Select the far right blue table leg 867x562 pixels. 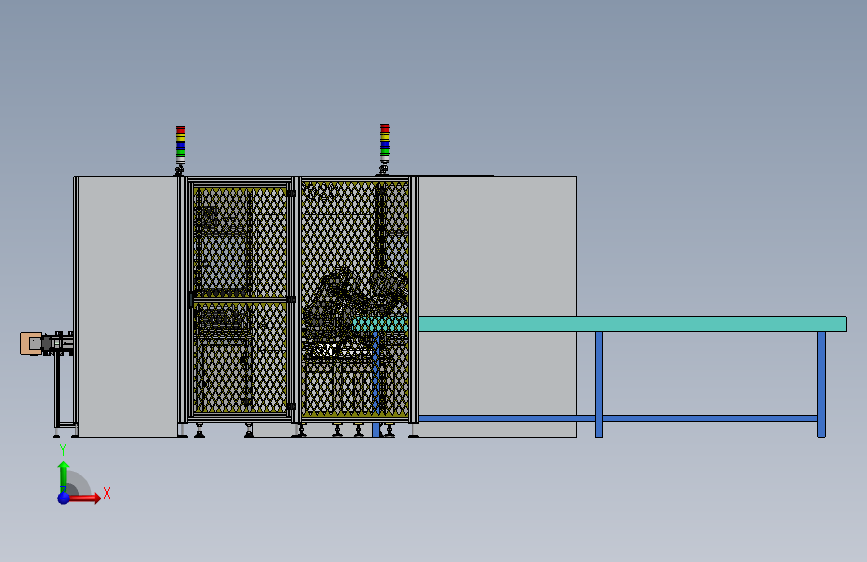(821, 384)
